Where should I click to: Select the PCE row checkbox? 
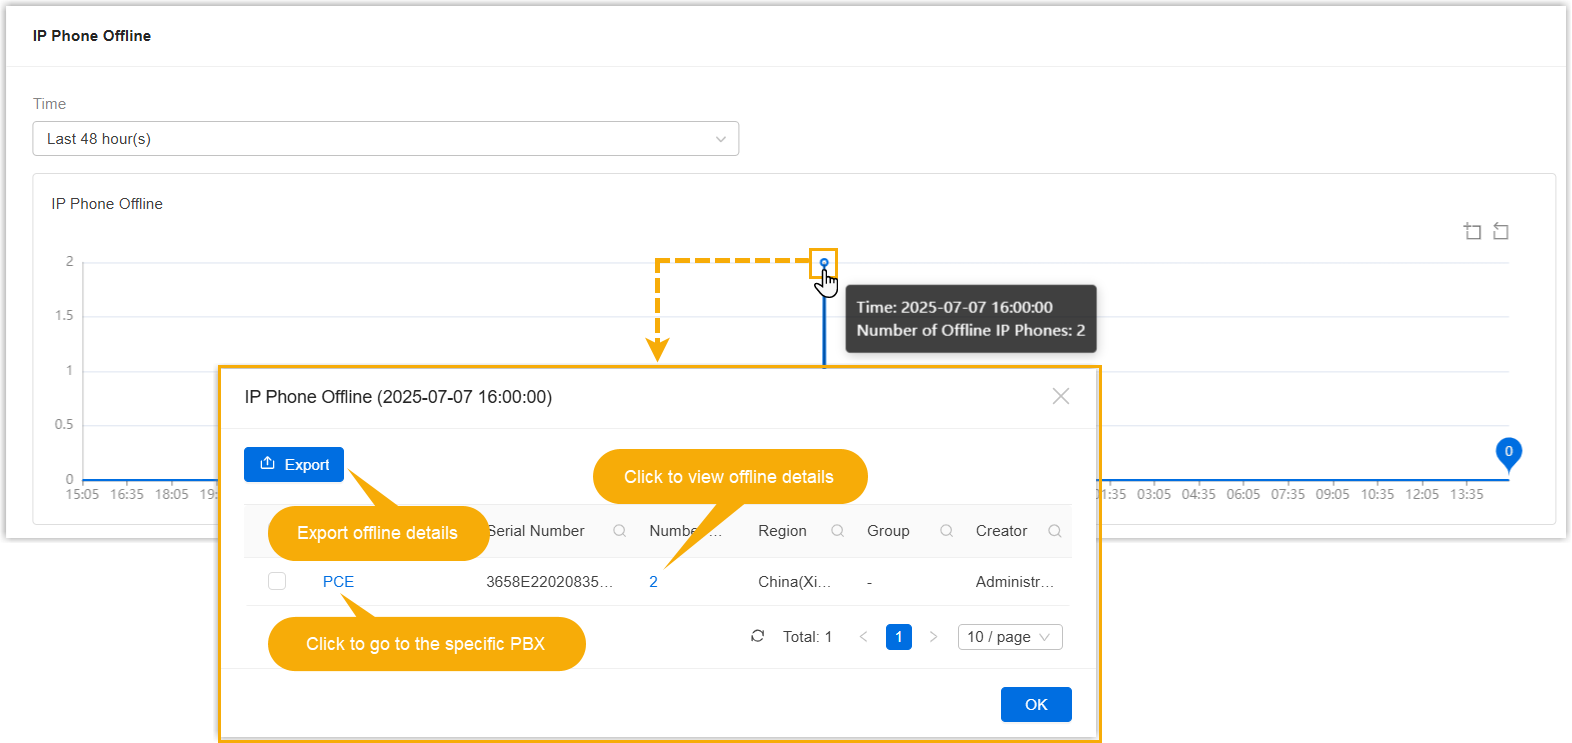click(x=277, y=581)
